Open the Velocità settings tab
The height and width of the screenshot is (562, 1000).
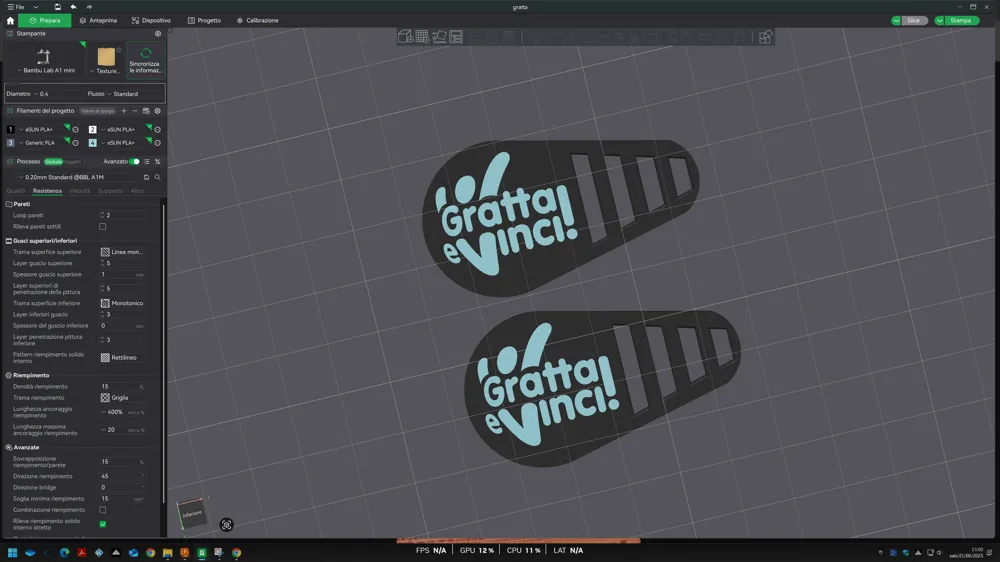[x=80, y=191]
